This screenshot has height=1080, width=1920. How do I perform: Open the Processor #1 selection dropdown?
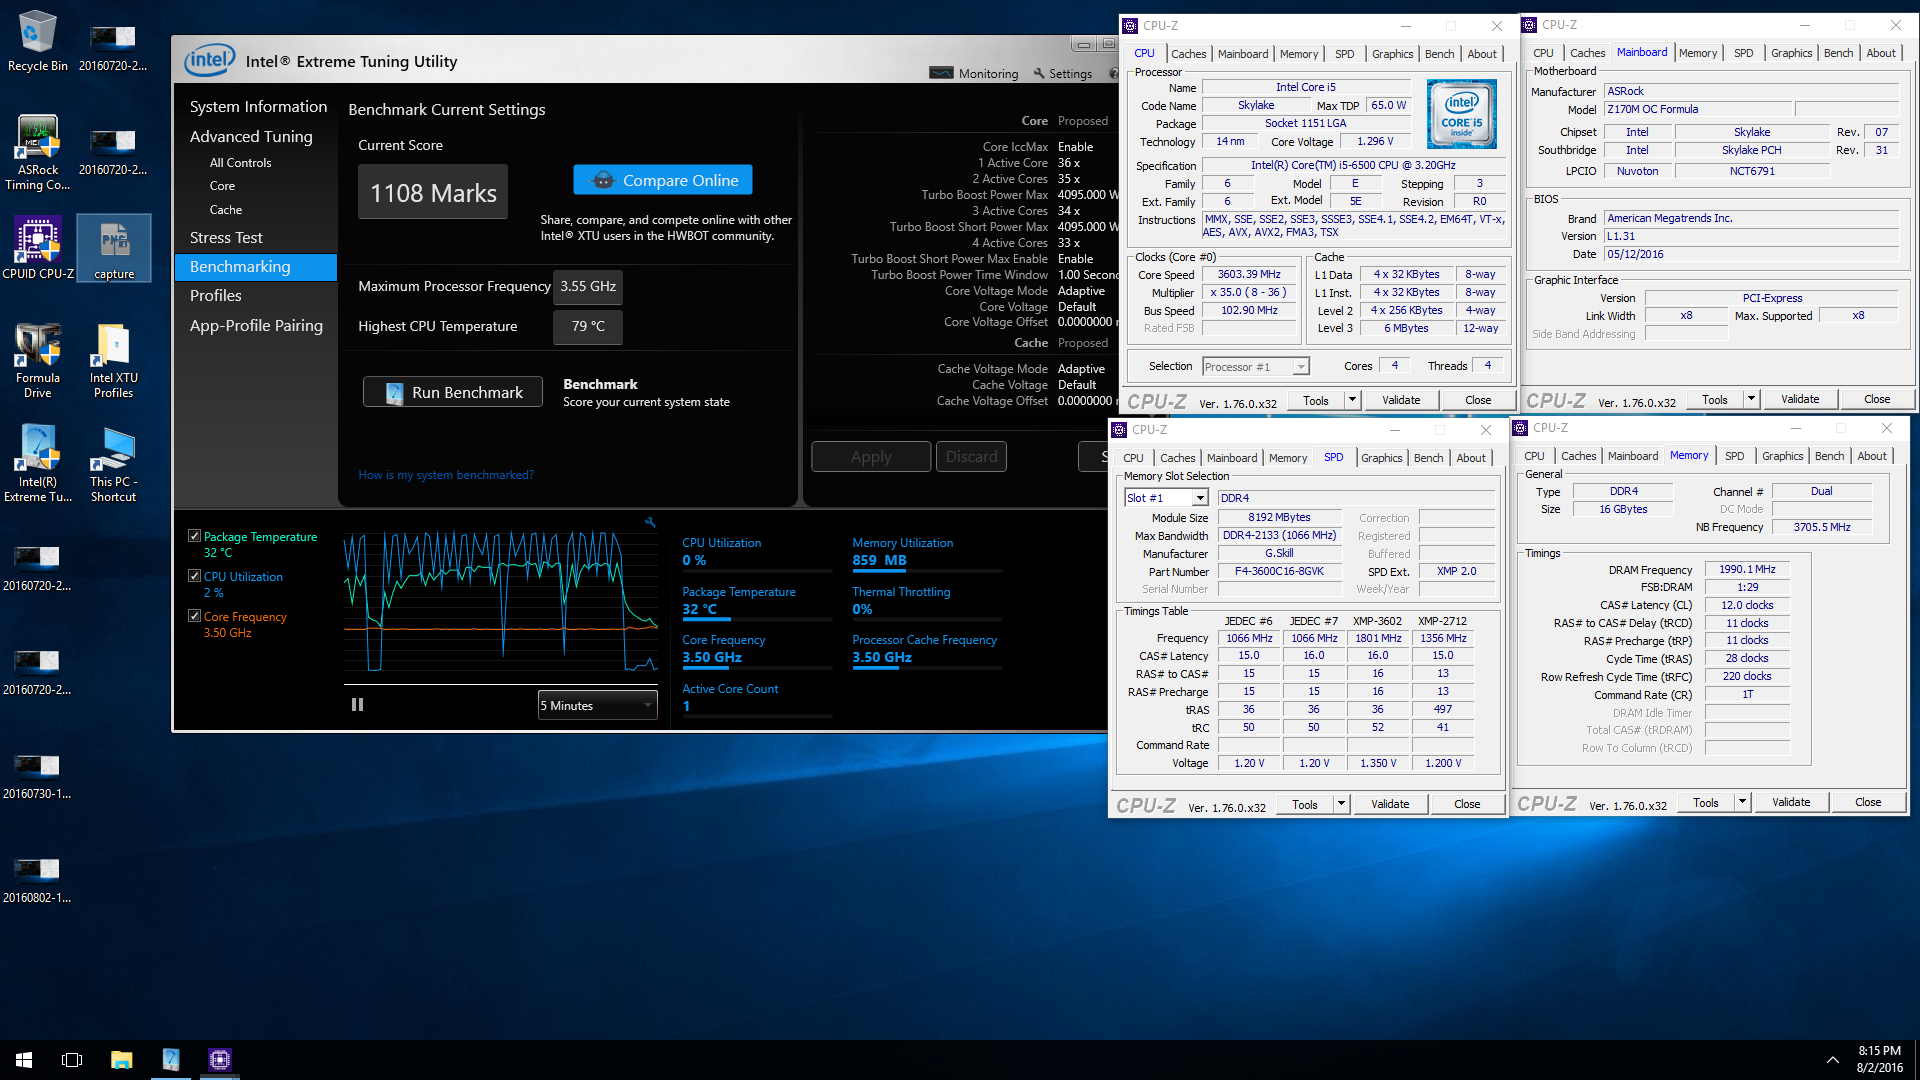coord(1256,367)
